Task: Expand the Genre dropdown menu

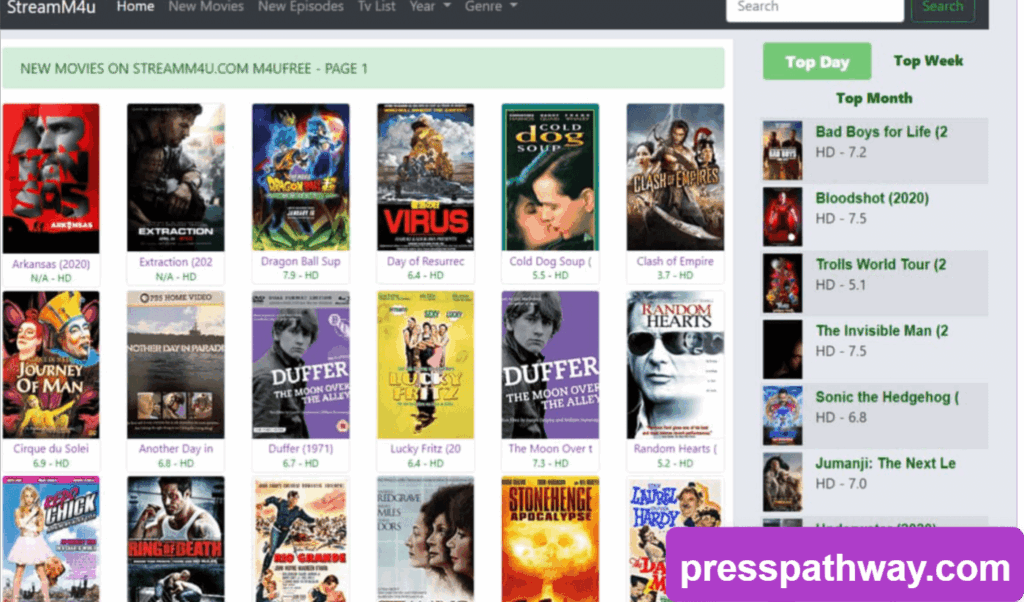Action: click(x=490, y=7)
